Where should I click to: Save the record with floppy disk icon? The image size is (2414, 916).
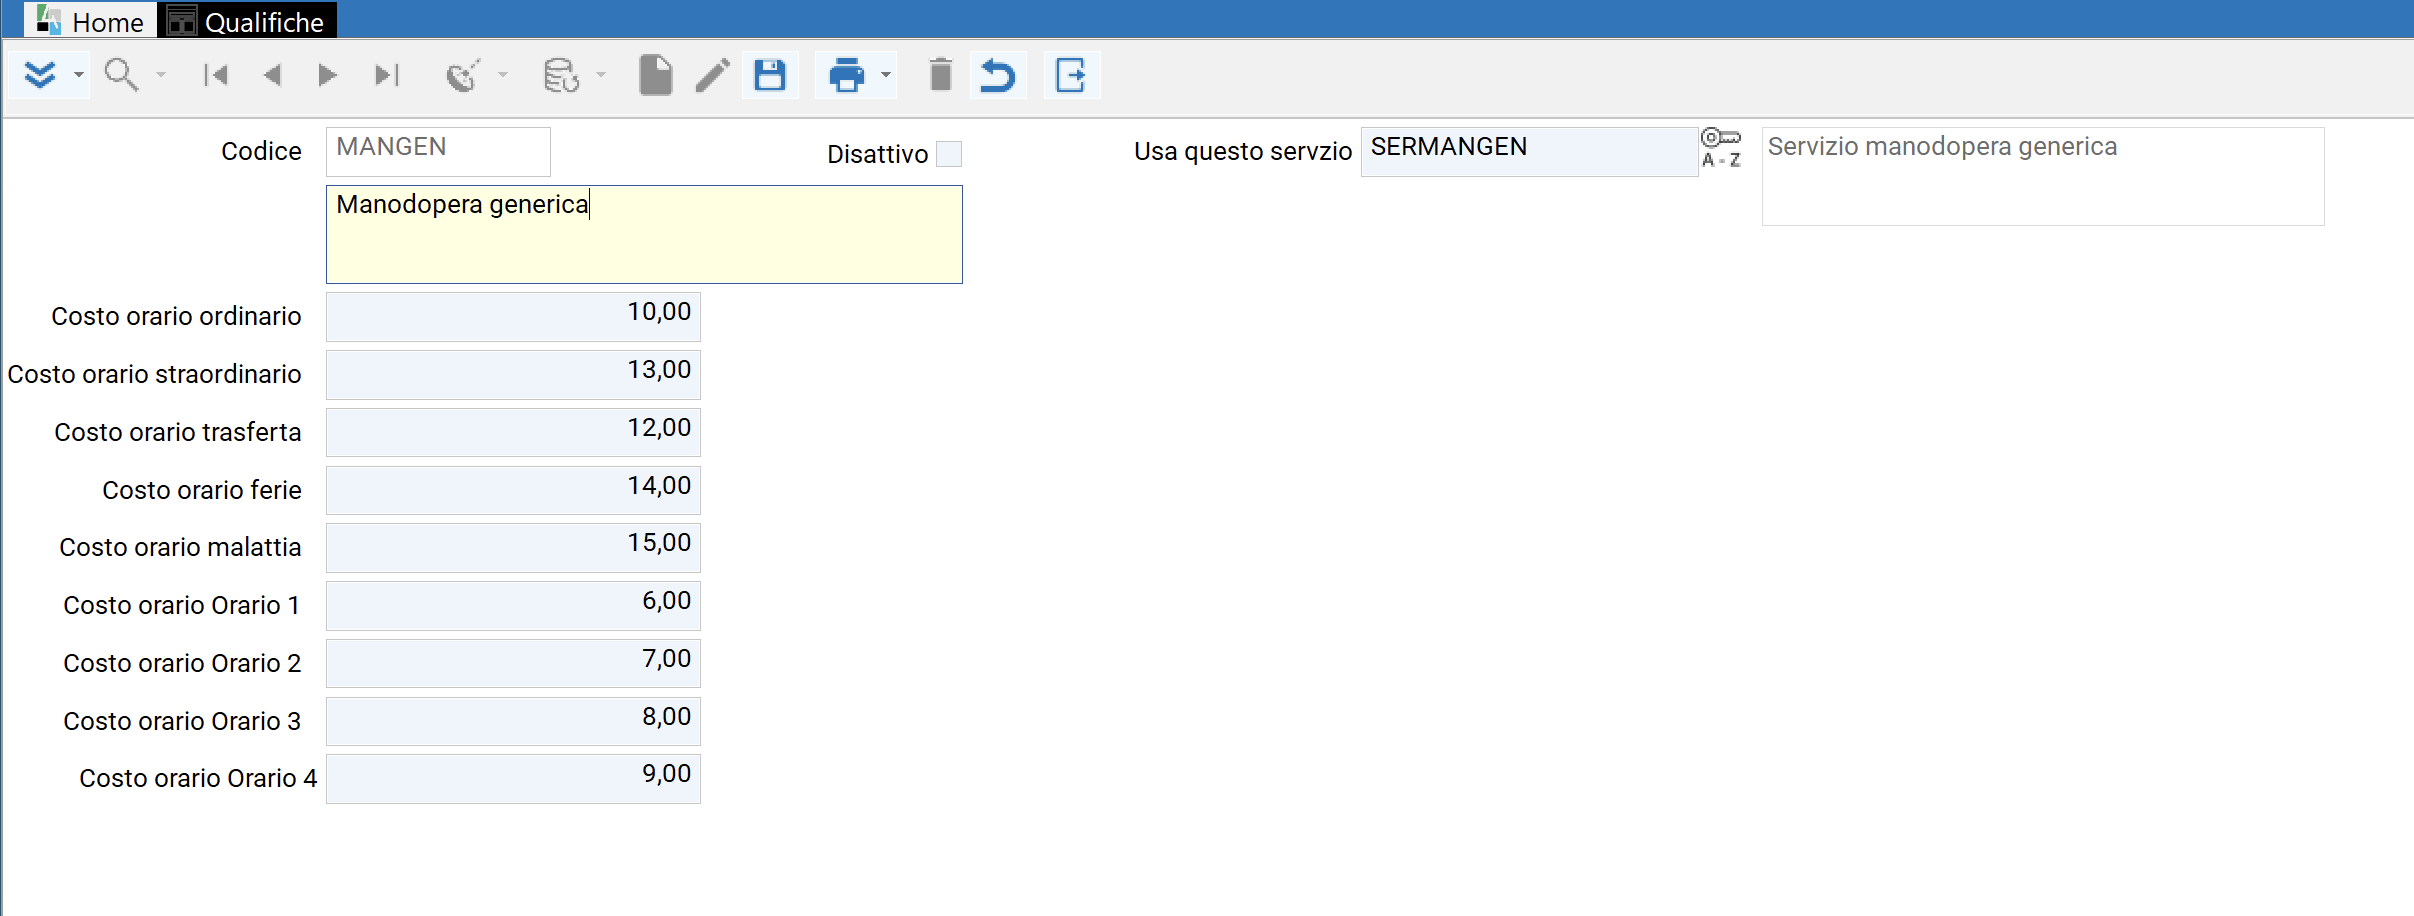[770, 75]
